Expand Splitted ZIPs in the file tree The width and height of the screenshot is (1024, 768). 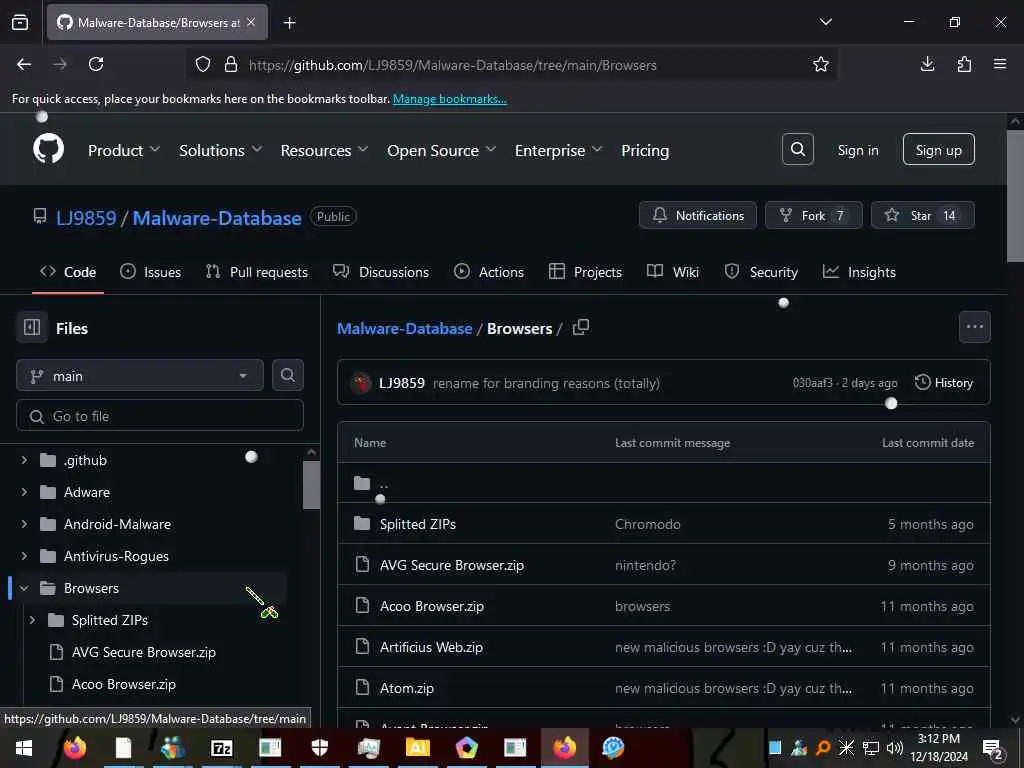pos(32,620)
